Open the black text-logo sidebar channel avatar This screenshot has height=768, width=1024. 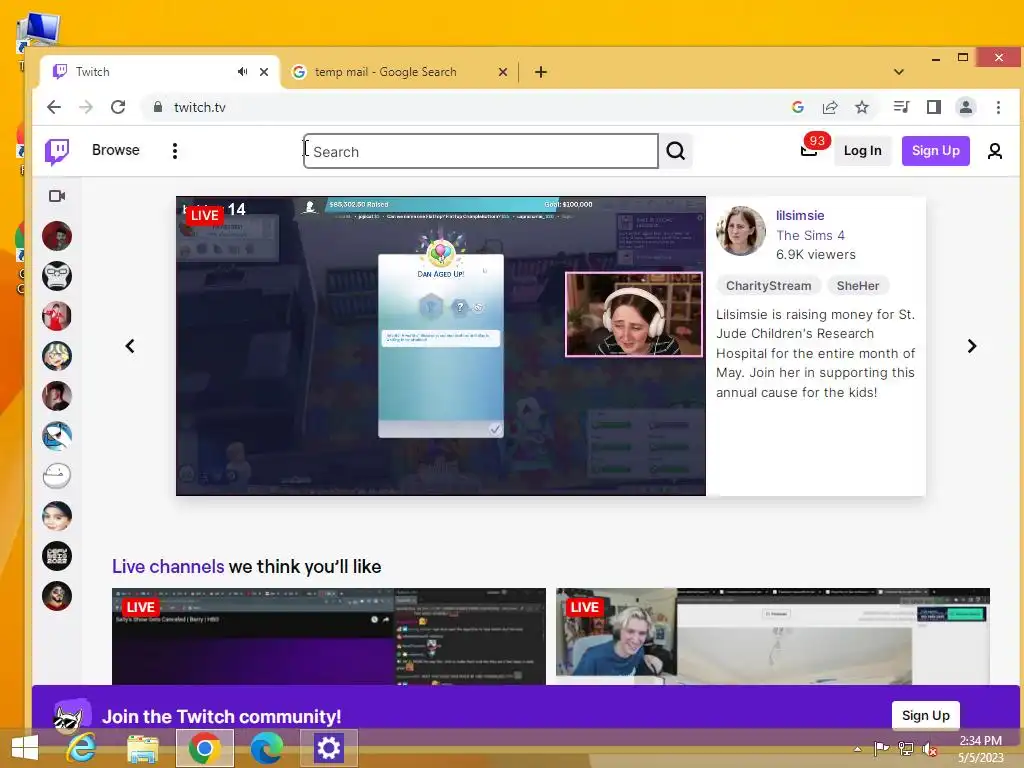pos(57,556)
